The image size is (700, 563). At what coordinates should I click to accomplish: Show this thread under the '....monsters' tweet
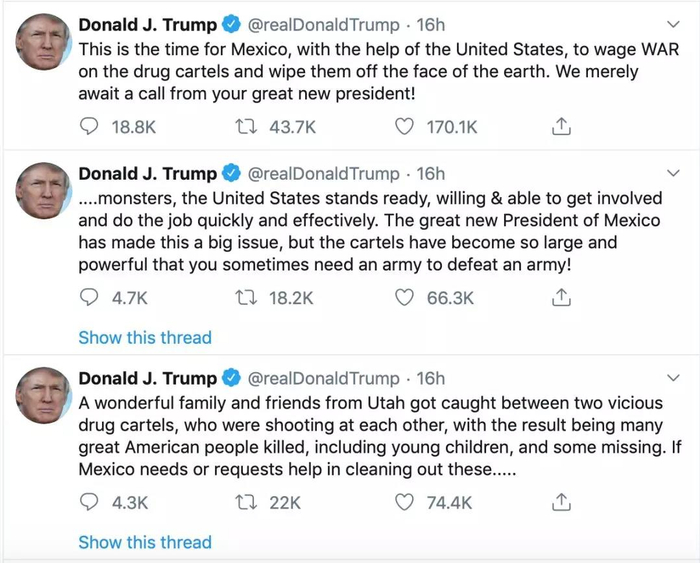[145, 338]
